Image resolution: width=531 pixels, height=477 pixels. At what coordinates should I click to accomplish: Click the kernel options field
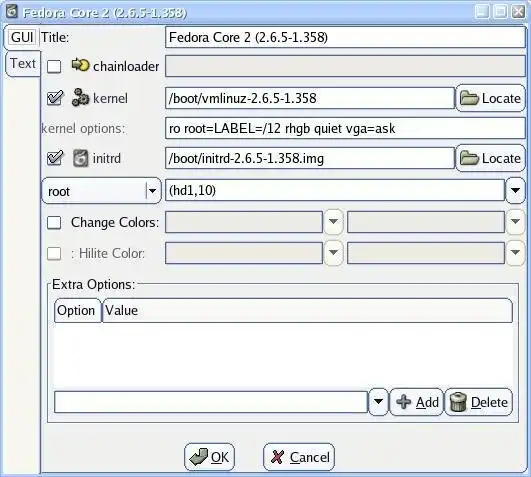pyautogui.click(x=345, y=128)
